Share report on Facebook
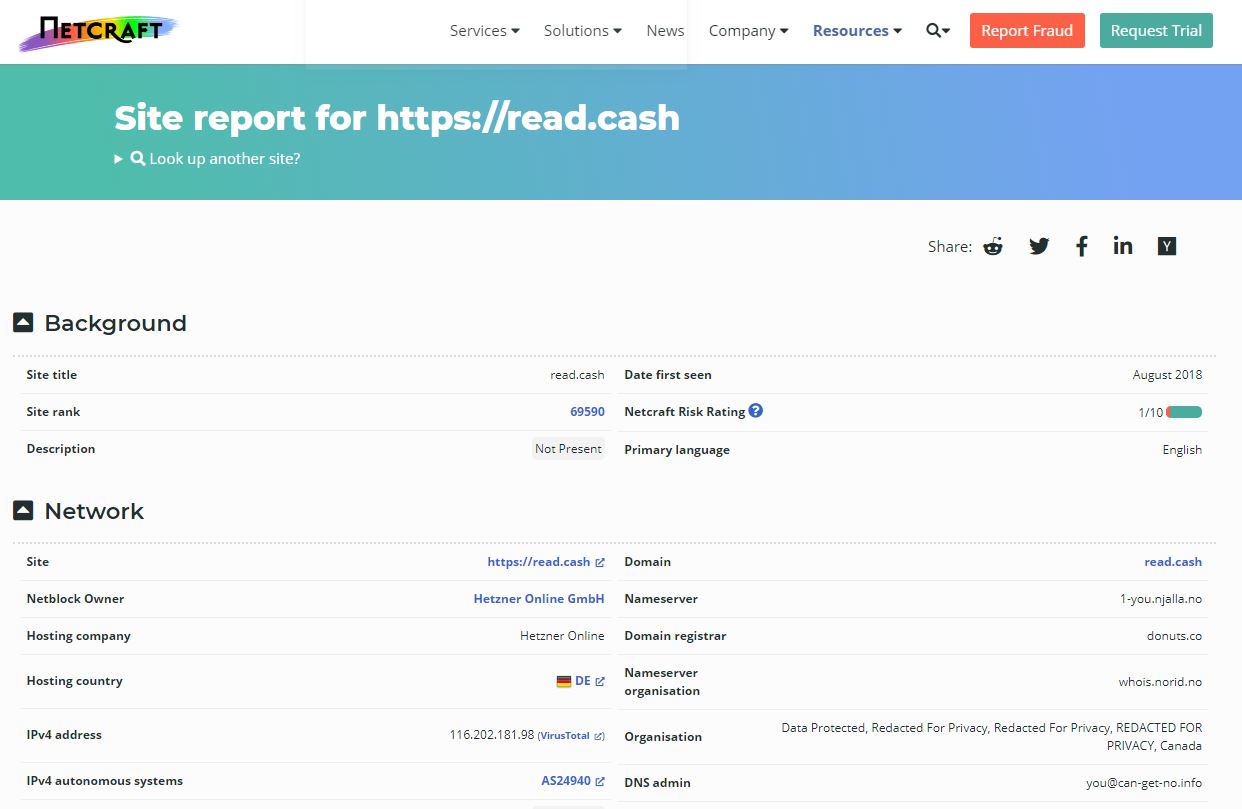Image resolution: width=1242 pixels, height=809 pixels. (1081, 246)
